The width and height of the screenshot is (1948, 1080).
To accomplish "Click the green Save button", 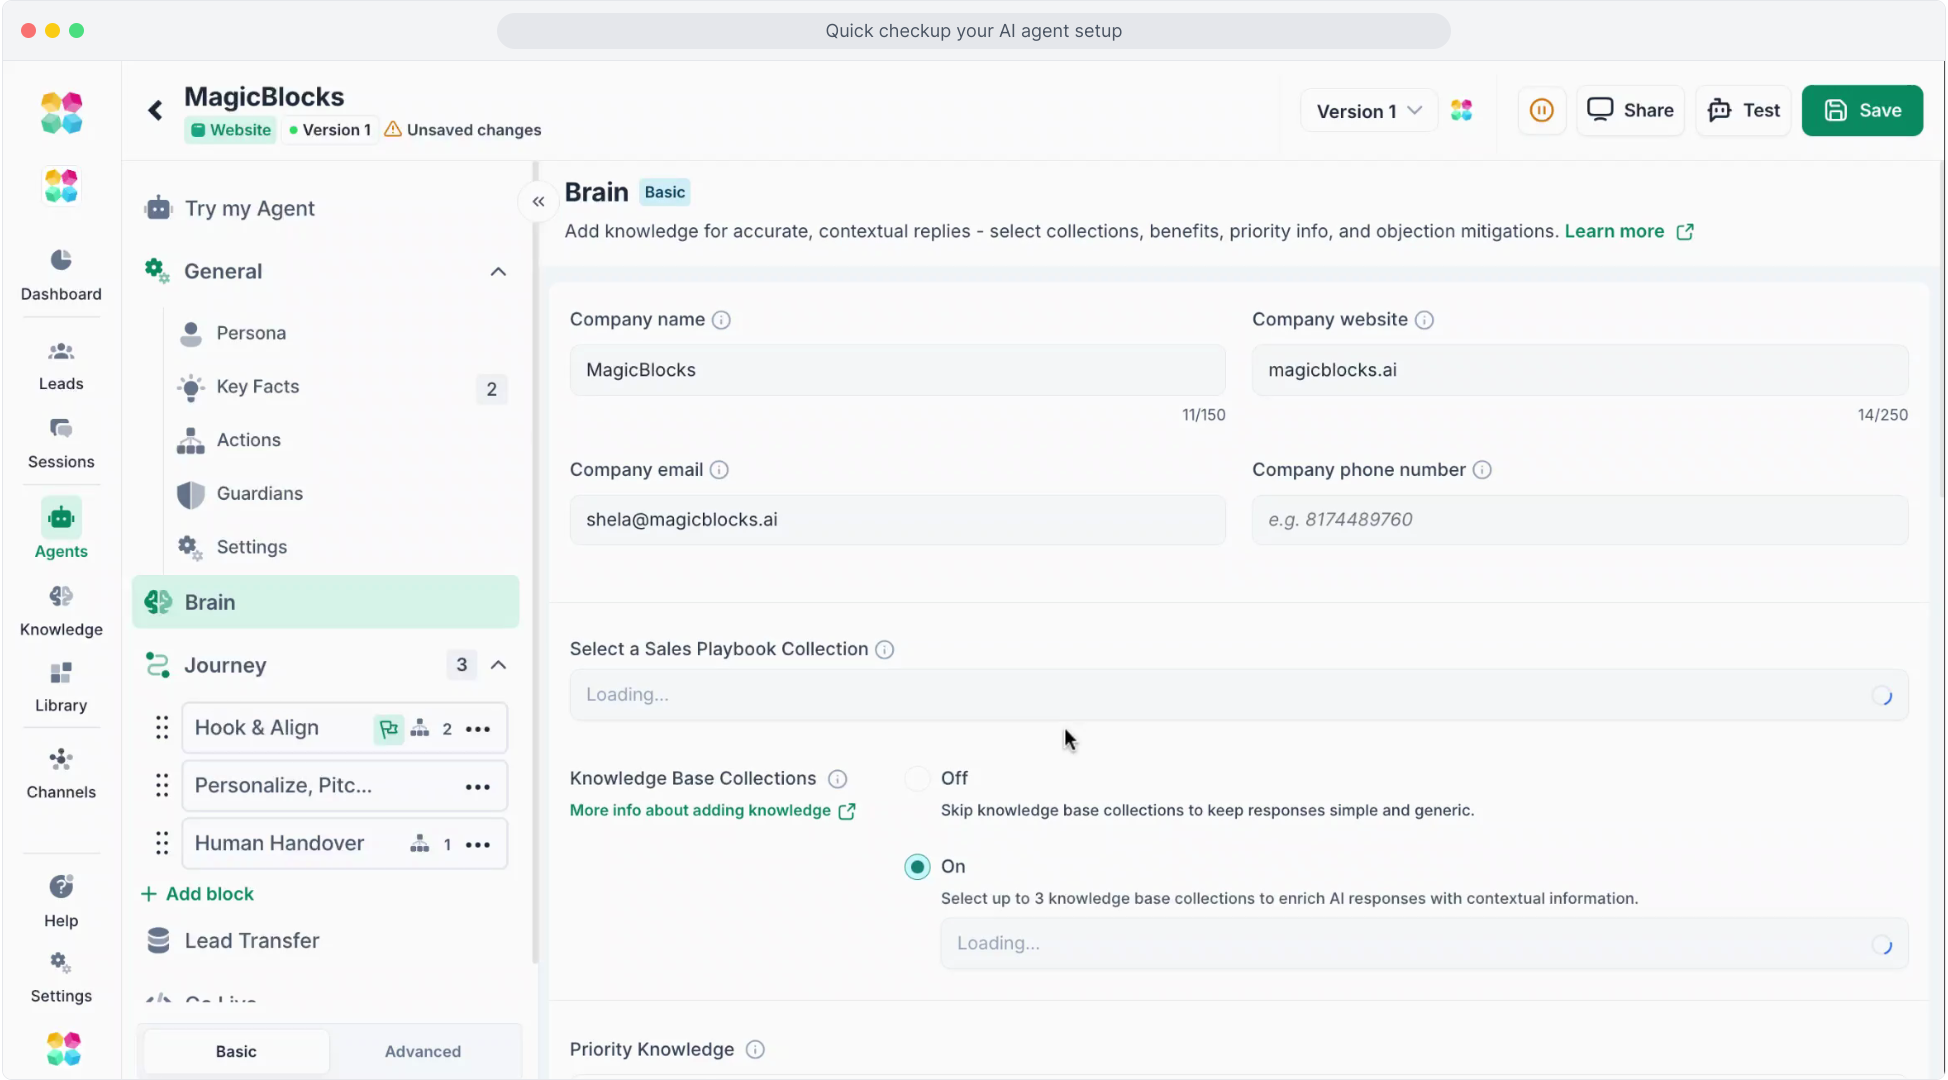I will (x=1861, y=110).
